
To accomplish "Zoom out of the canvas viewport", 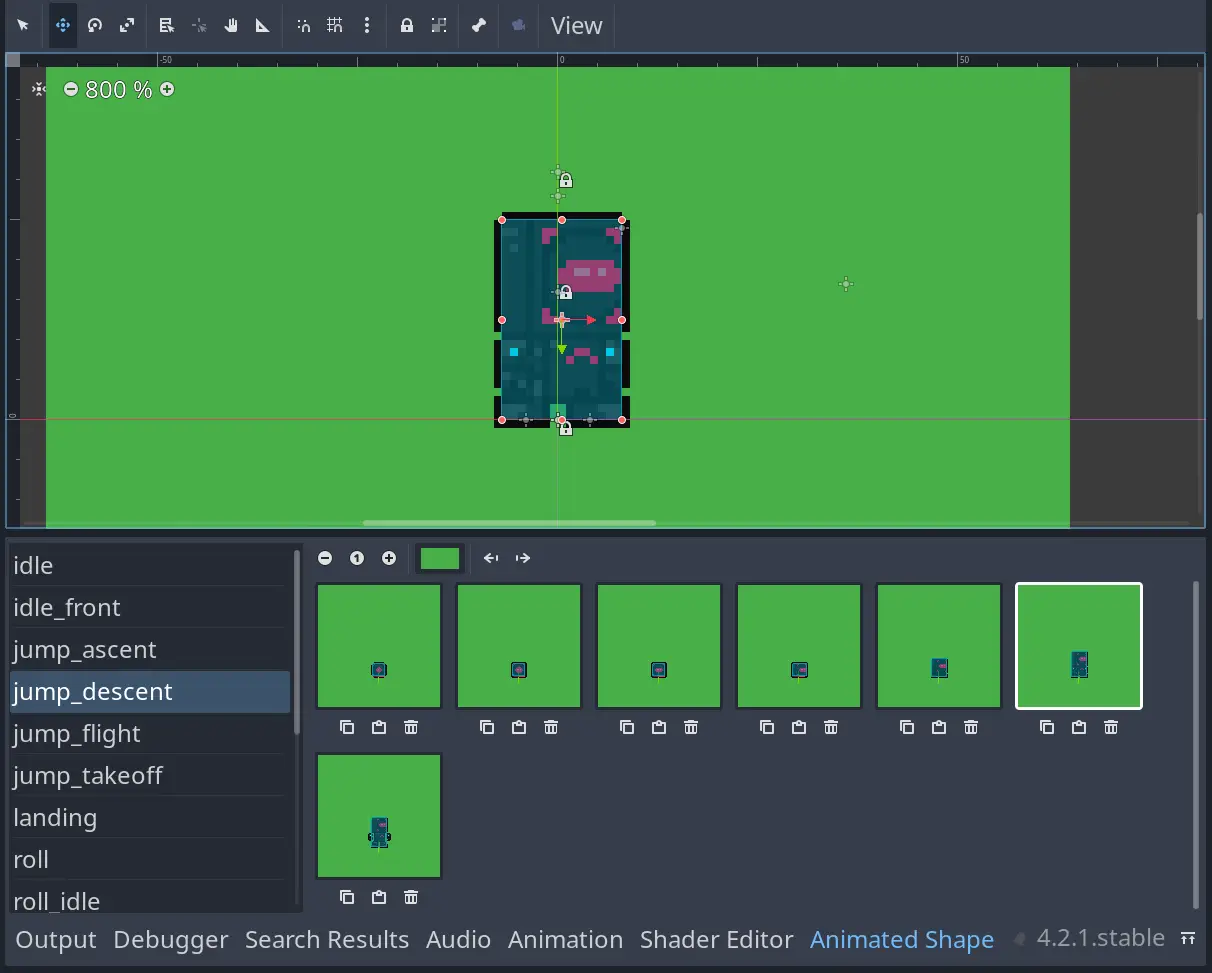I will click(x=71, y=89).
